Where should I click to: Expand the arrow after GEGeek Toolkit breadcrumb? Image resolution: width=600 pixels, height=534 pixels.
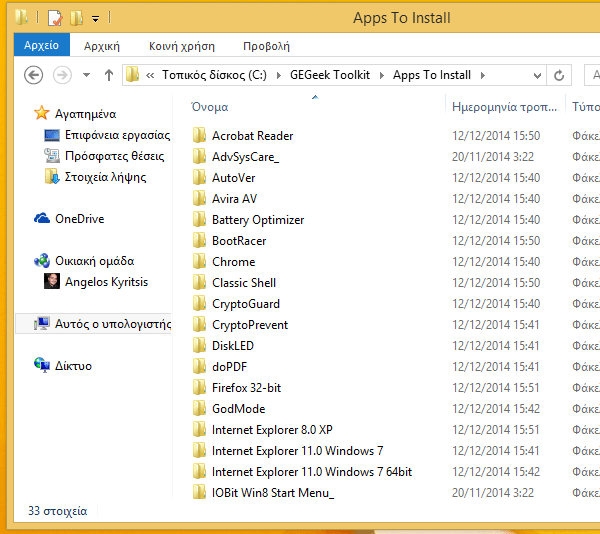pos(381,75)
